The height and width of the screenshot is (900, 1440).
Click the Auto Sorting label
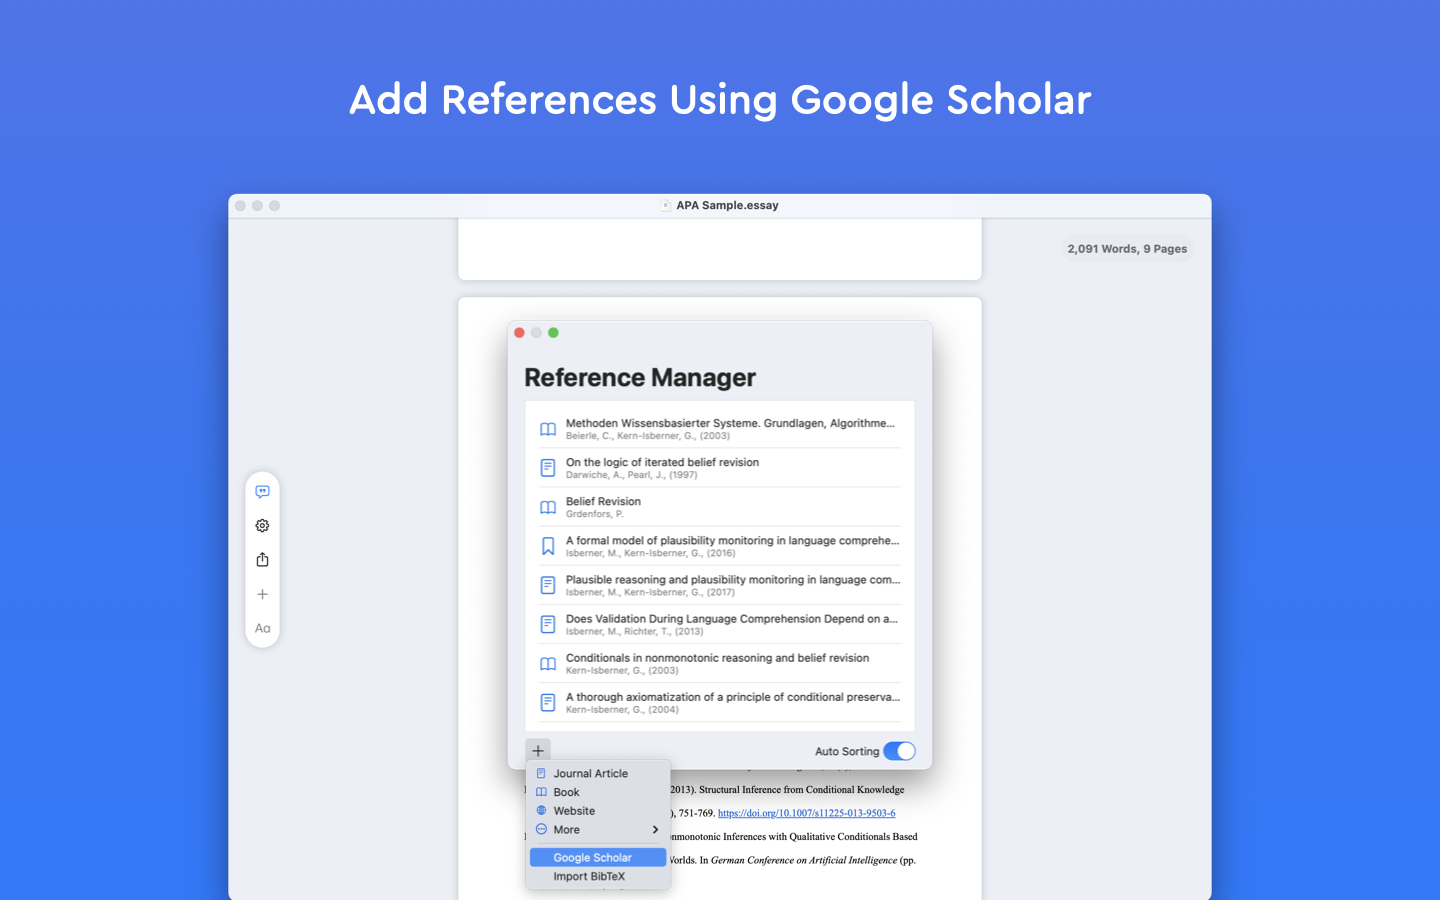[x=847, y=751]
